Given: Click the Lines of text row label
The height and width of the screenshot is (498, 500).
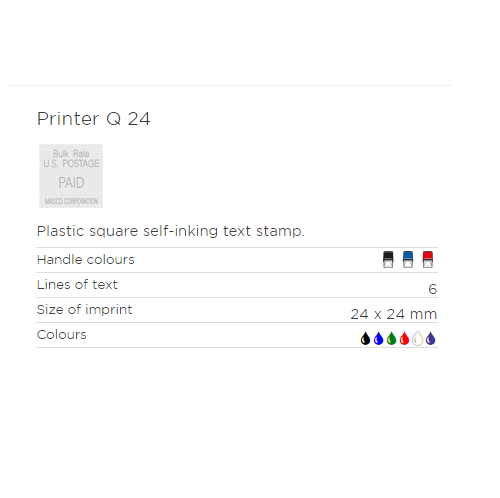Looking at the screenshot, I should coord(77,285).
